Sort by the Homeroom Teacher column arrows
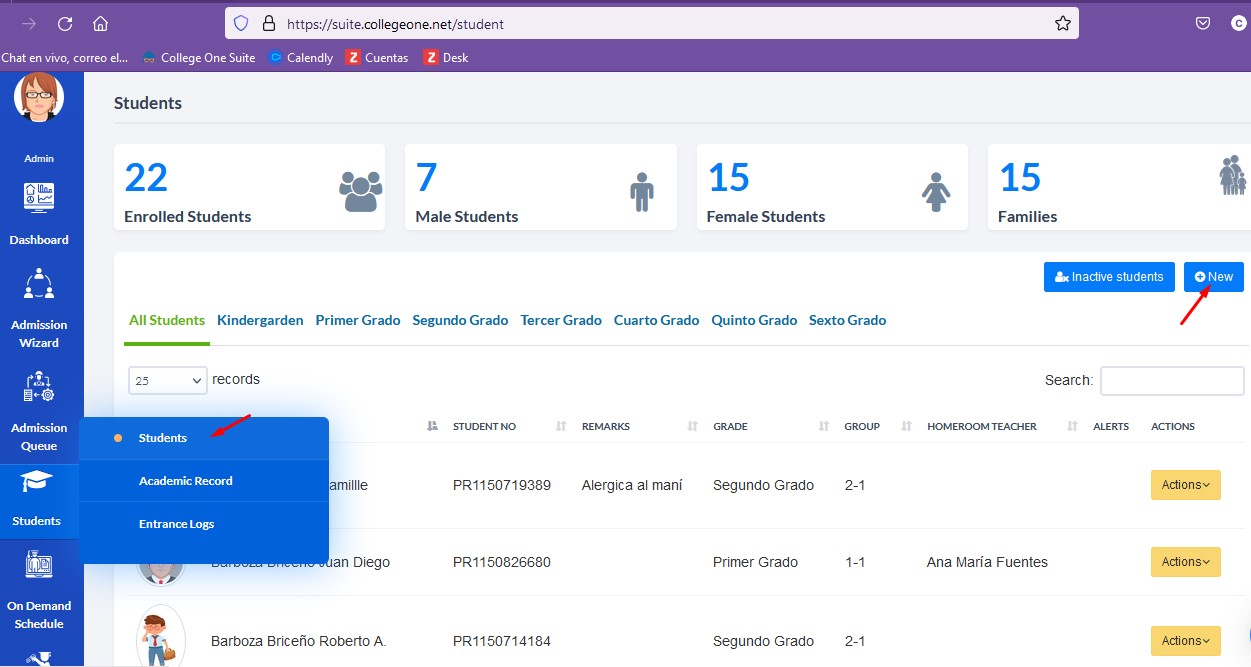 1072,426
